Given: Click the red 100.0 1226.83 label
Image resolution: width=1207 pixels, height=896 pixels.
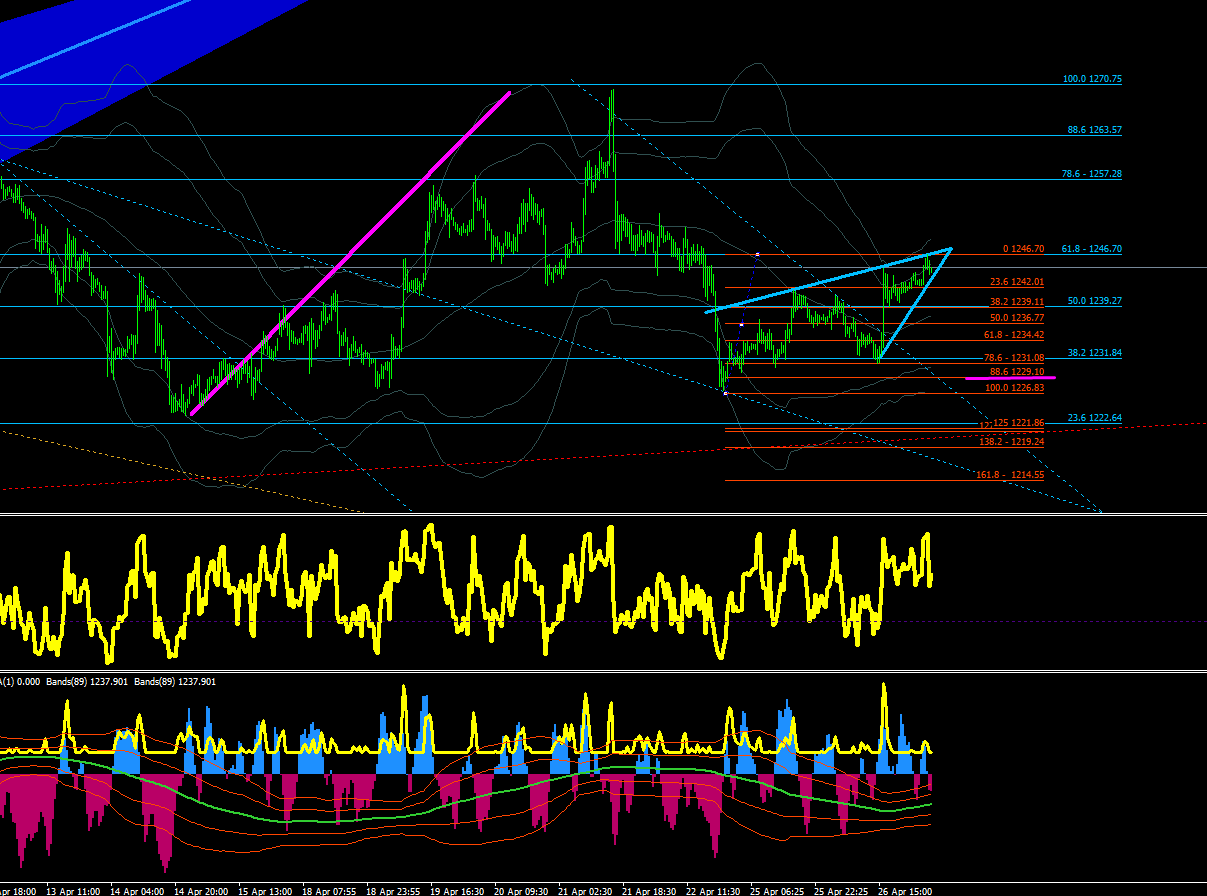Looking at the screenshot, I should 1014,387.
